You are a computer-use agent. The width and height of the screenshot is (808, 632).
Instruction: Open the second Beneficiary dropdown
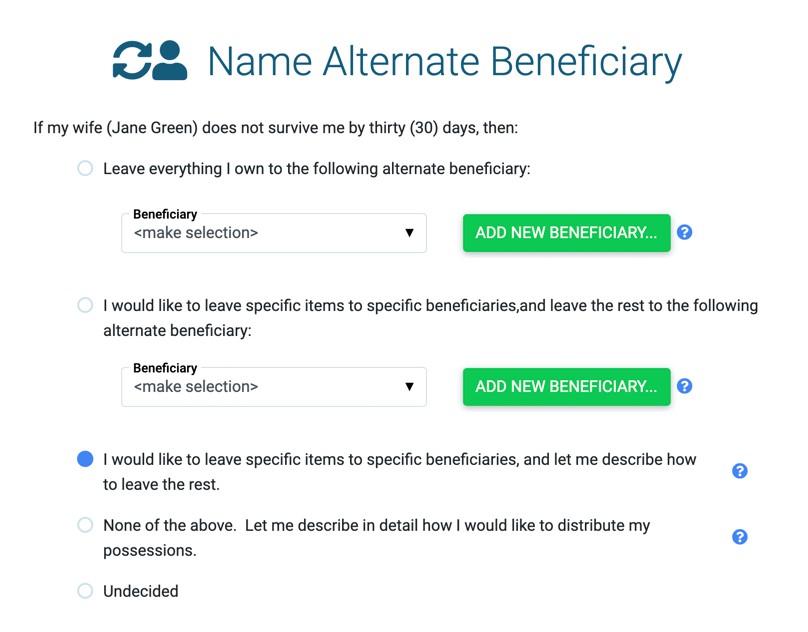click(273, 386)
